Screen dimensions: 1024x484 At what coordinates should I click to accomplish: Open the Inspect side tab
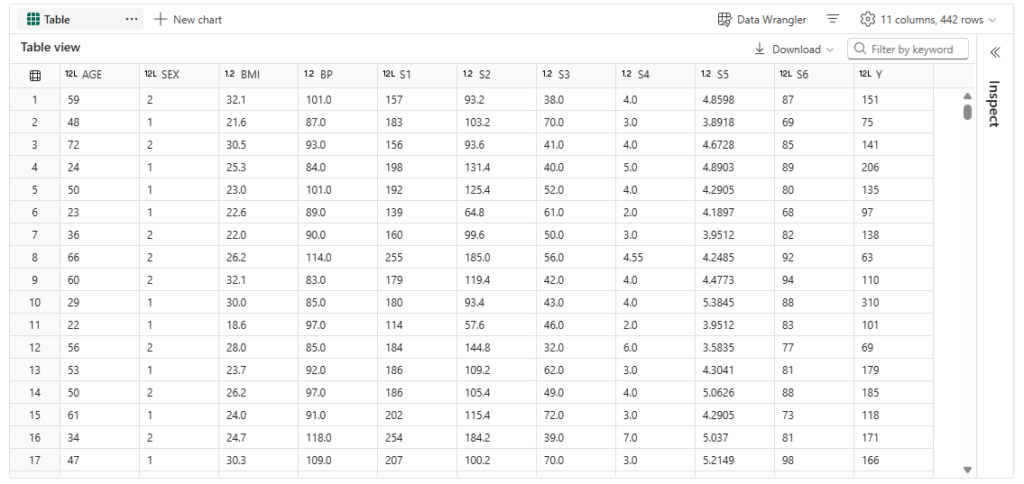pyautogui.click(x=994, y=104)
